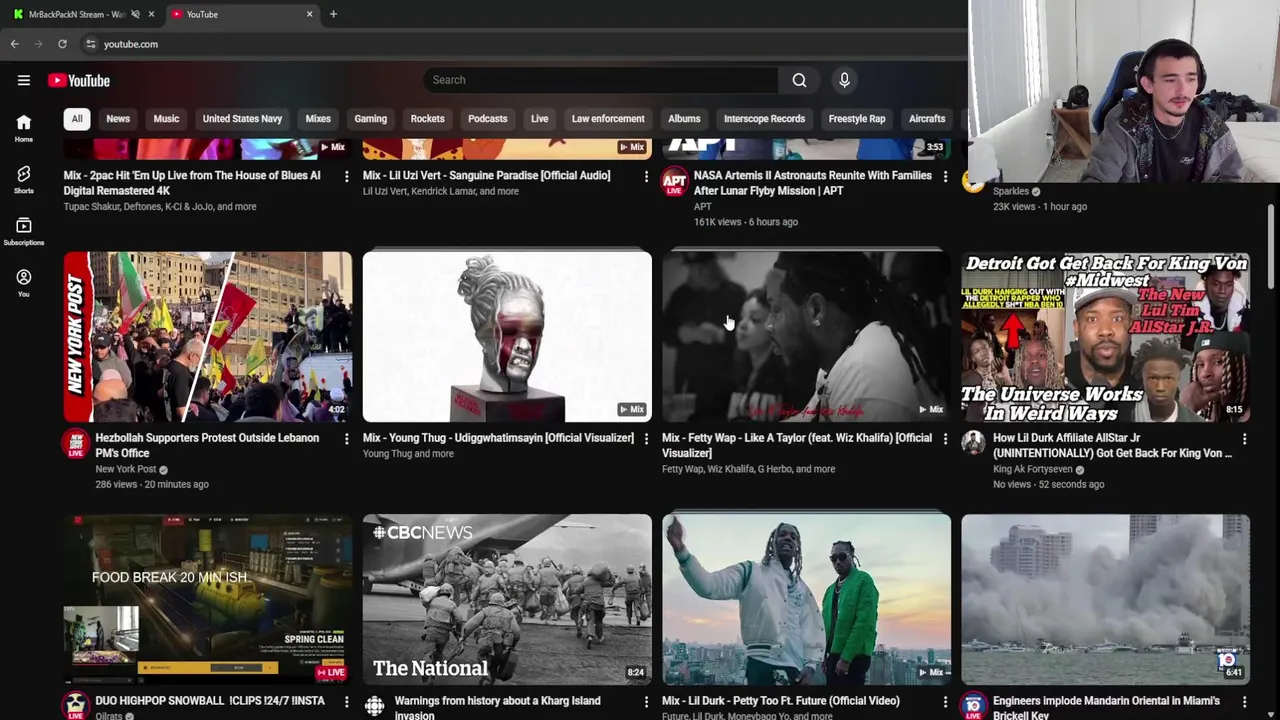Open Home in the sidebar
Screen dimensions: 1280x720
(x=24, y=127)
